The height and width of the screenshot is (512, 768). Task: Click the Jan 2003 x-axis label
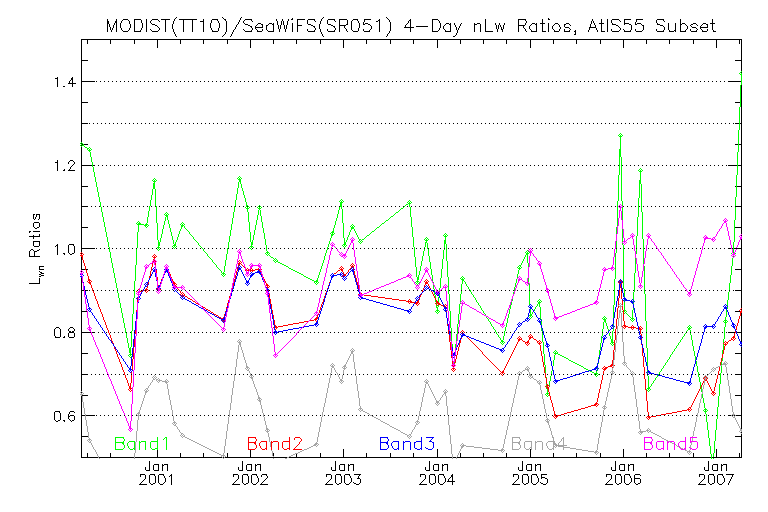pos(343,473)
